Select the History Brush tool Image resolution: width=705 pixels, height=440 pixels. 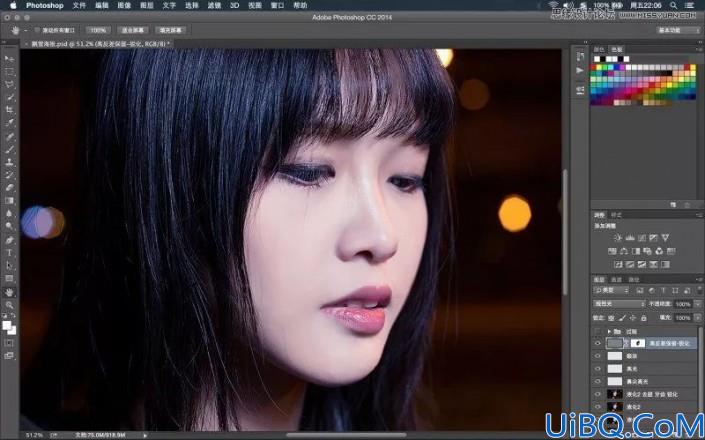[x=9, y=175]
